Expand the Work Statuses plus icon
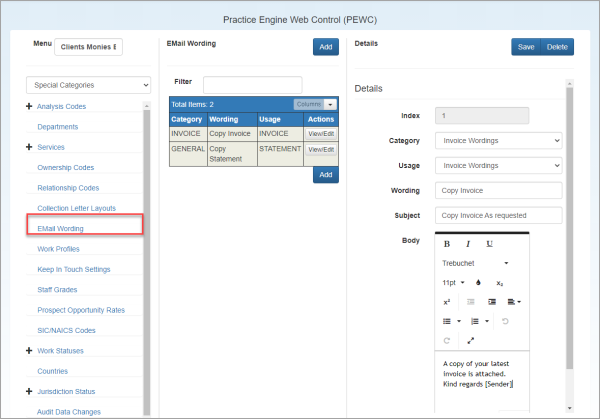600x419 pixels. point(29,351)
